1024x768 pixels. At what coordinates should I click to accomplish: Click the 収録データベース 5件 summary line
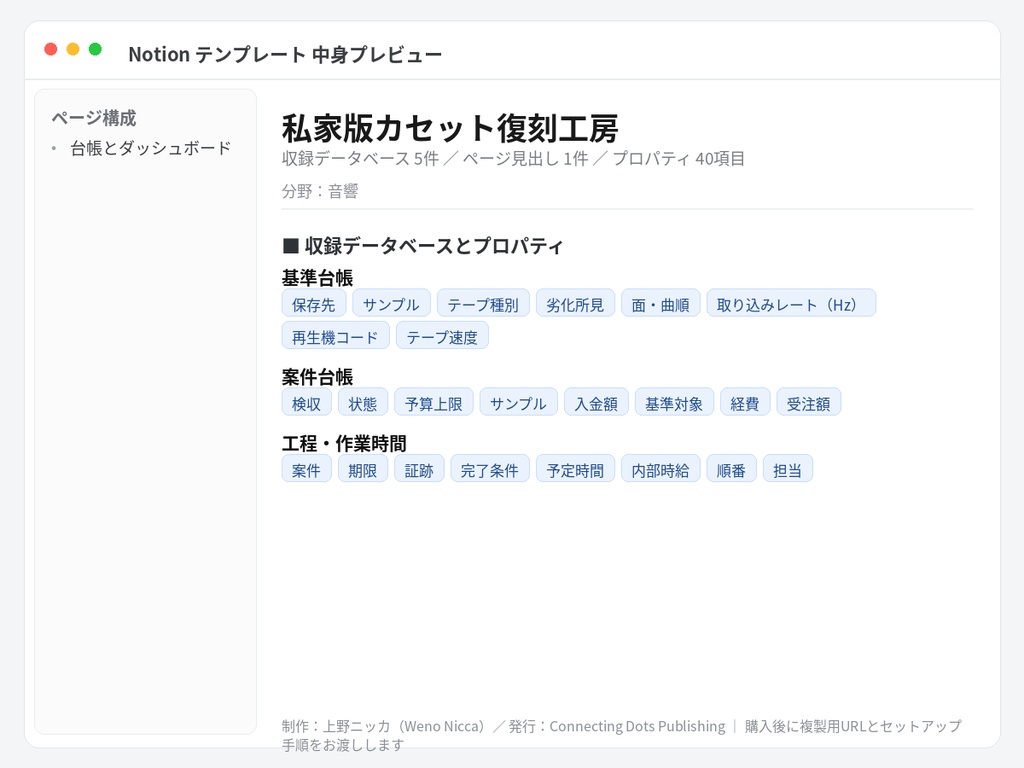[513, 159]
